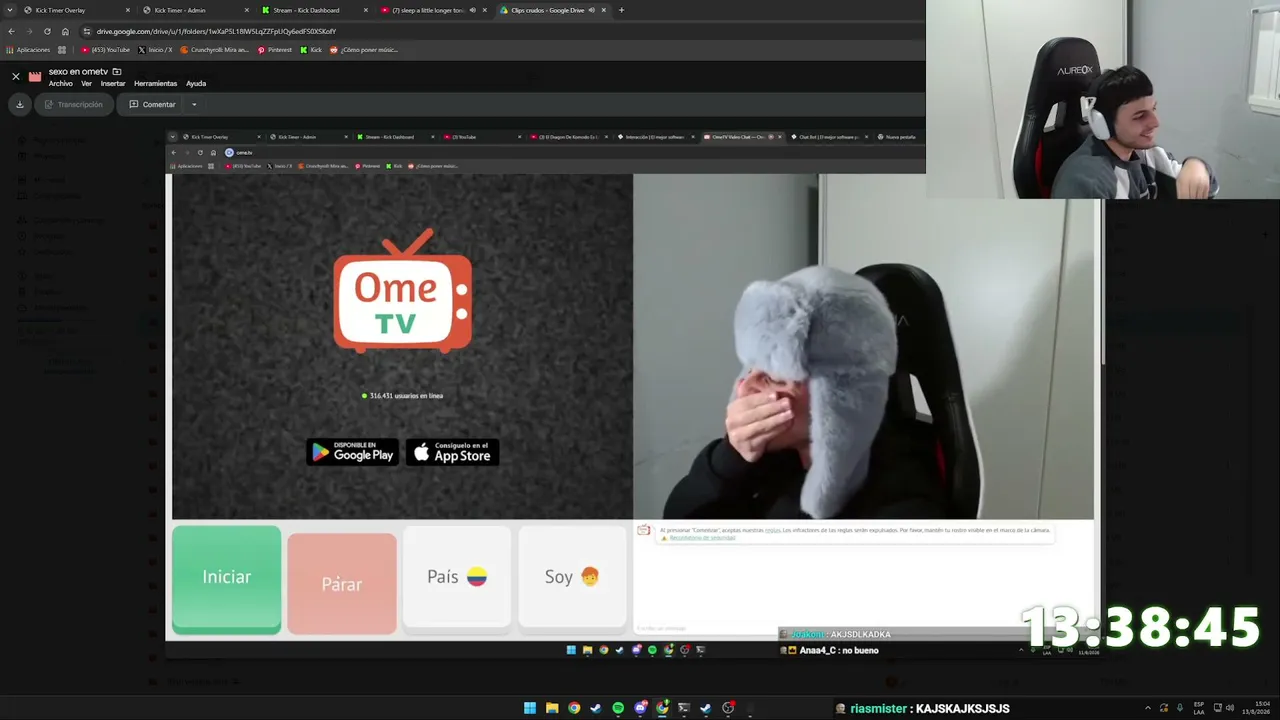The height and width of the screenshot is (720, 1280).
Task: Open the terminal icon in the taskbar
Action: pyautogui.click(x=684, y=708)
